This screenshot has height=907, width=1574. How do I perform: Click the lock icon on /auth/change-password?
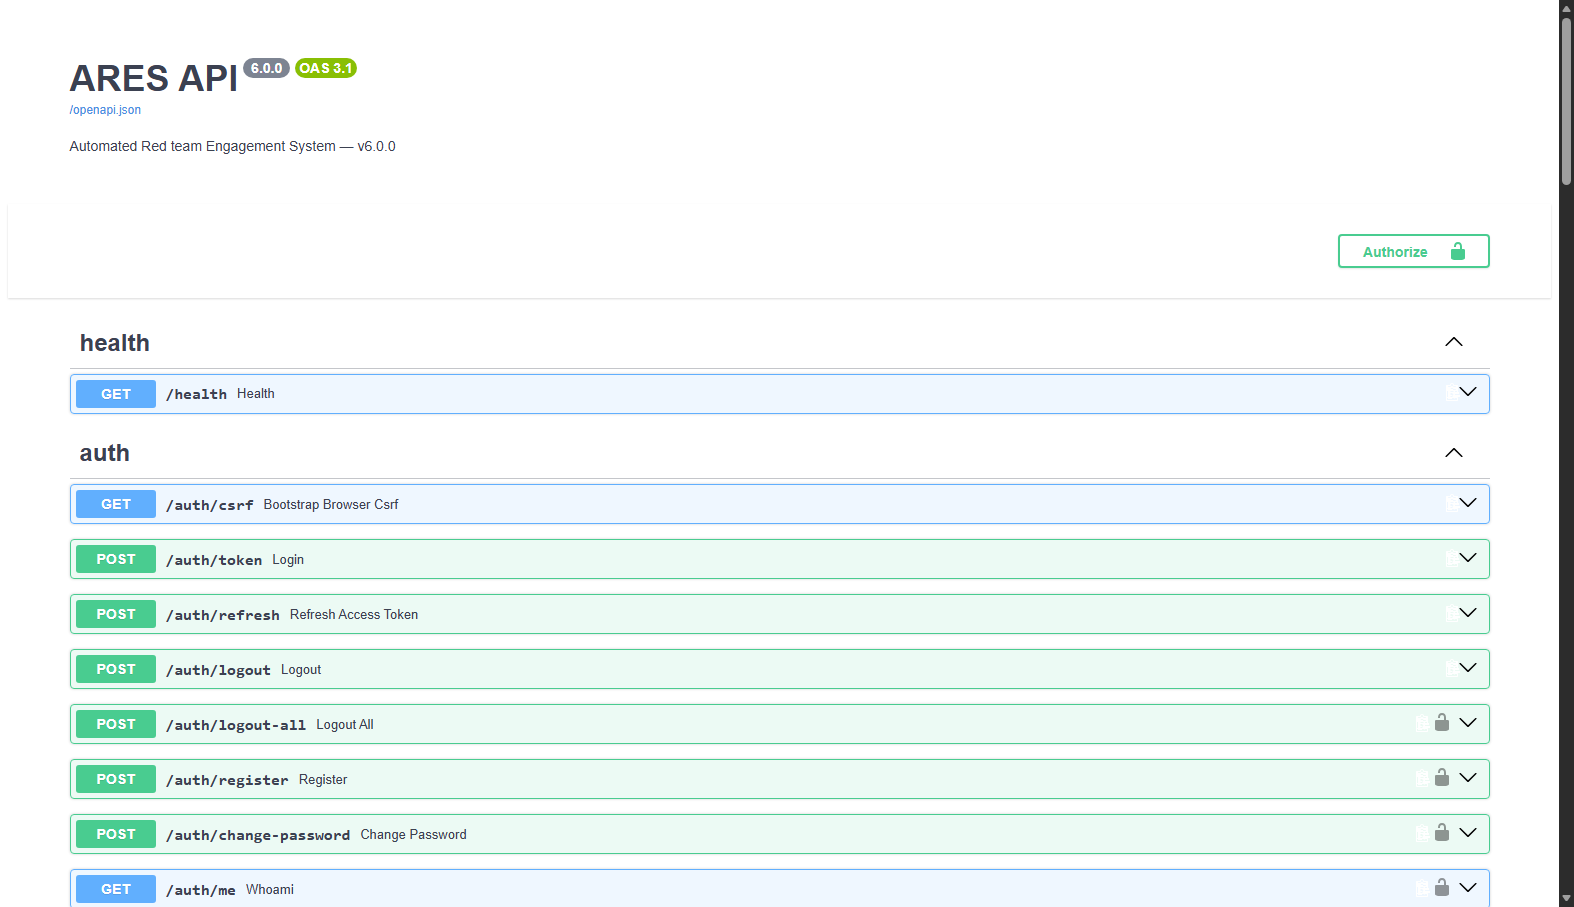(1442, 832)
